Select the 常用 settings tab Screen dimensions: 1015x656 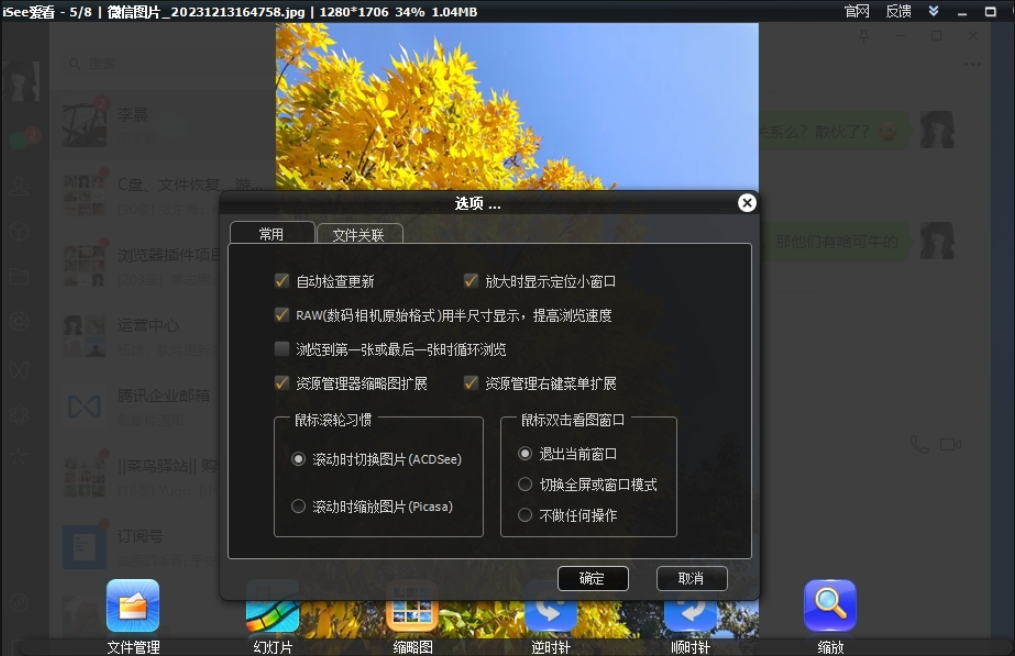tap(273, 232)
